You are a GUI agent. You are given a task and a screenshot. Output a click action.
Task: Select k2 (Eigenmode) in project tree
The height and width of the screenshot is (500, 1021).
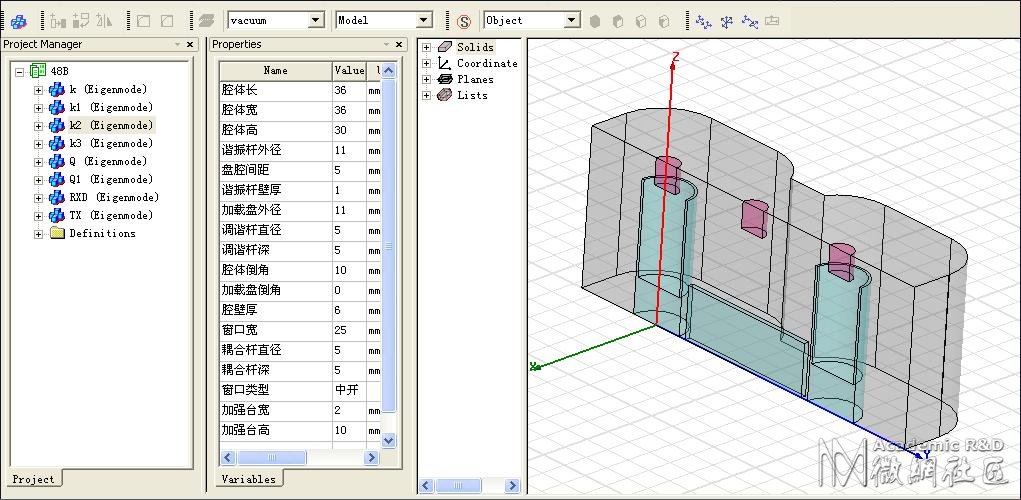click(111, 125)
